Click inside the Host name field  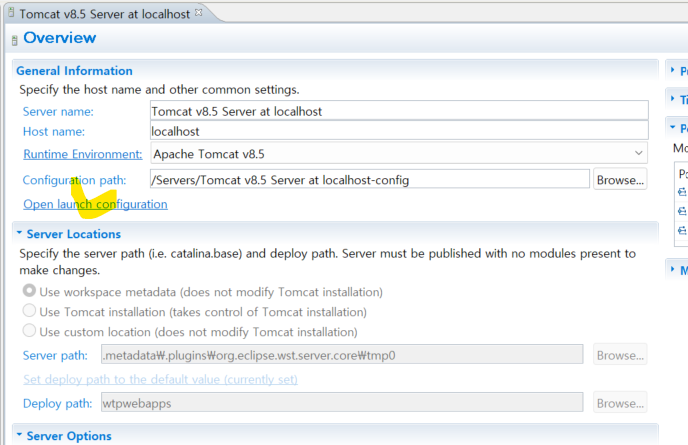click(399, 131)
